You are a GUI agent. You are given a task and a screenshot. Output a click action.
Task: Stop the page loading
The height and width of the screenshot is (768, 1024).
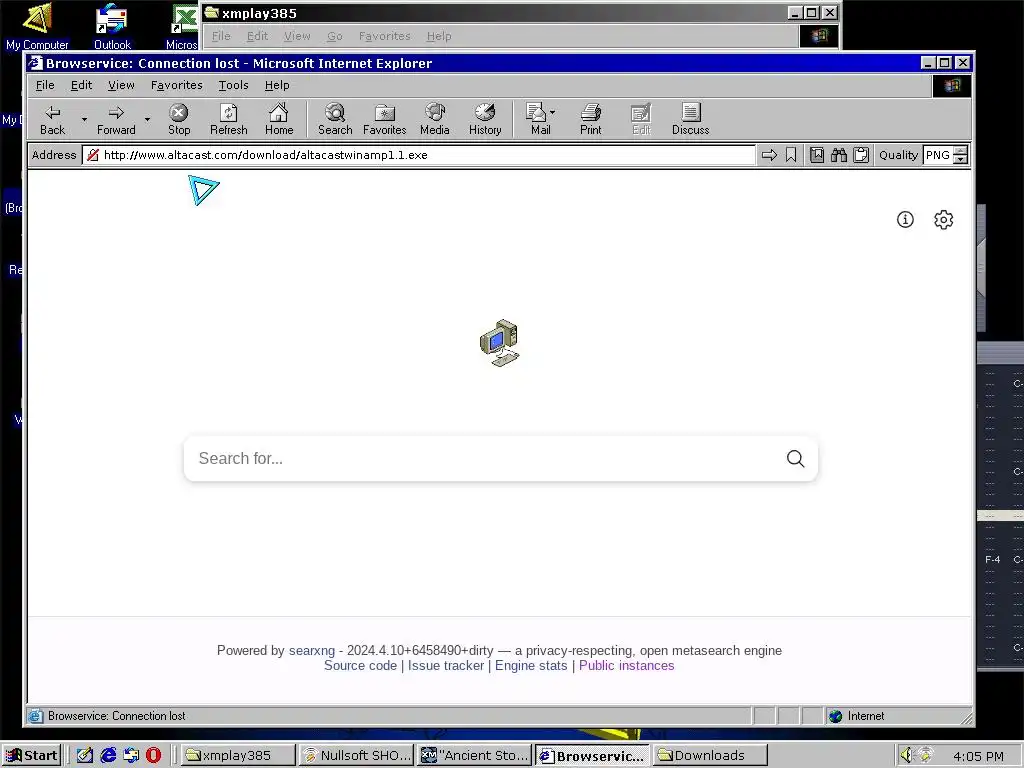[x=179, y=120]
